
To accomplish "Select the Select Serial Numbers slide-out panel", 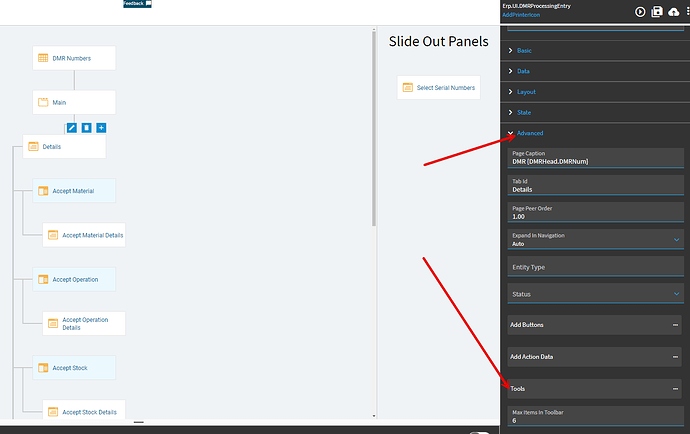I will coord(439,87).
